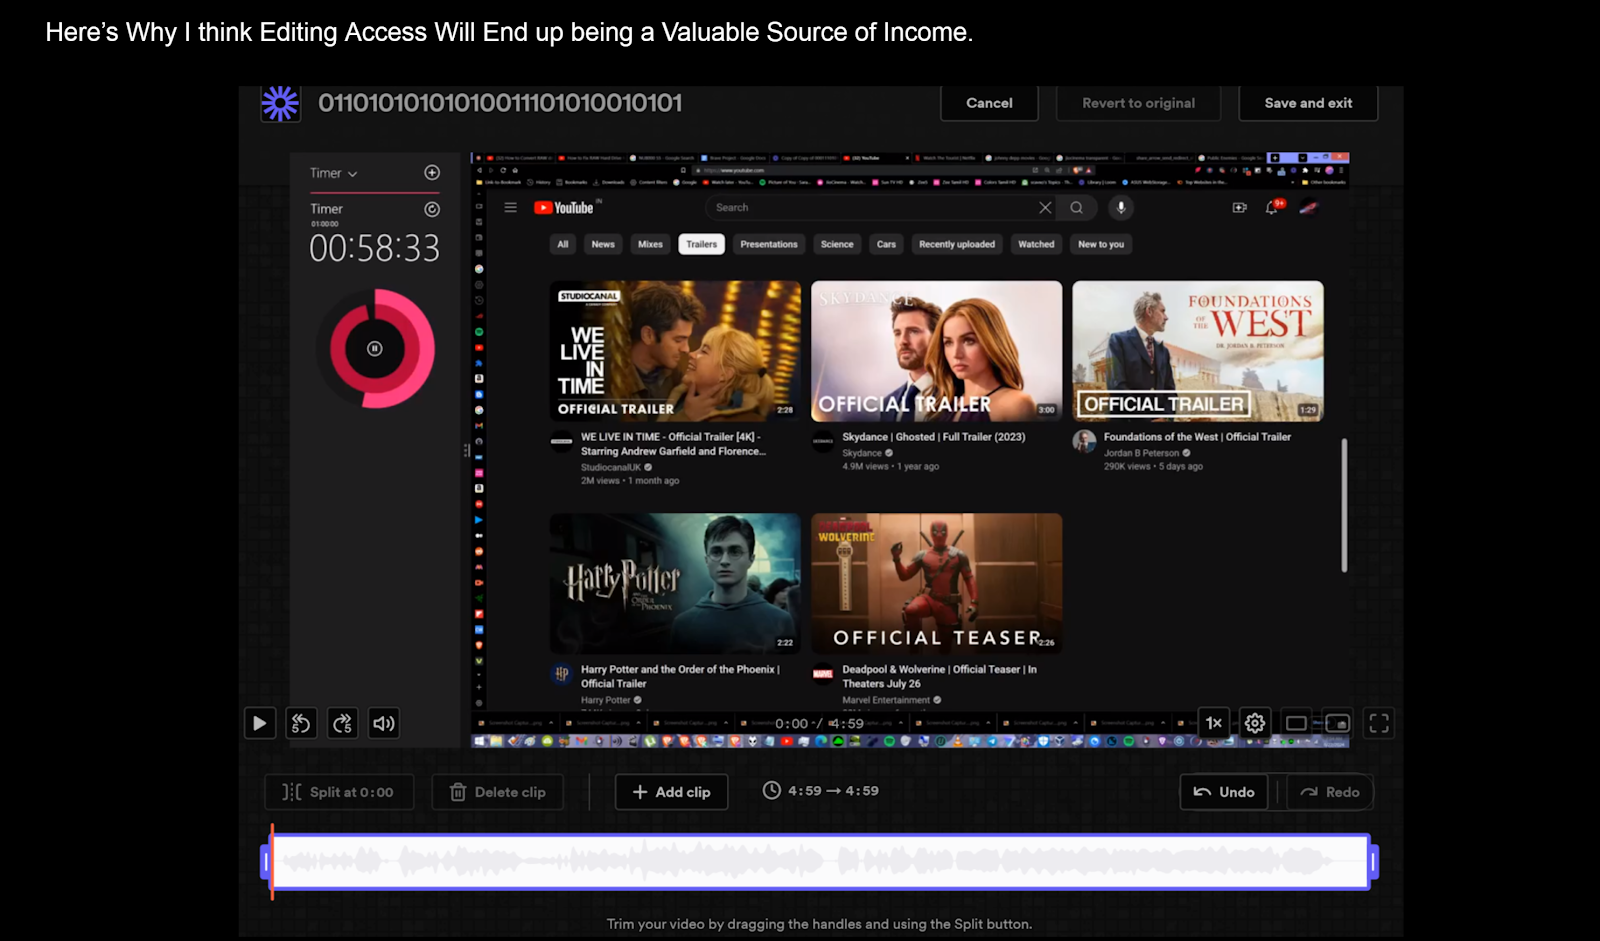
Task: Start voice search with microphone
Action: (x=1121, y=208)
